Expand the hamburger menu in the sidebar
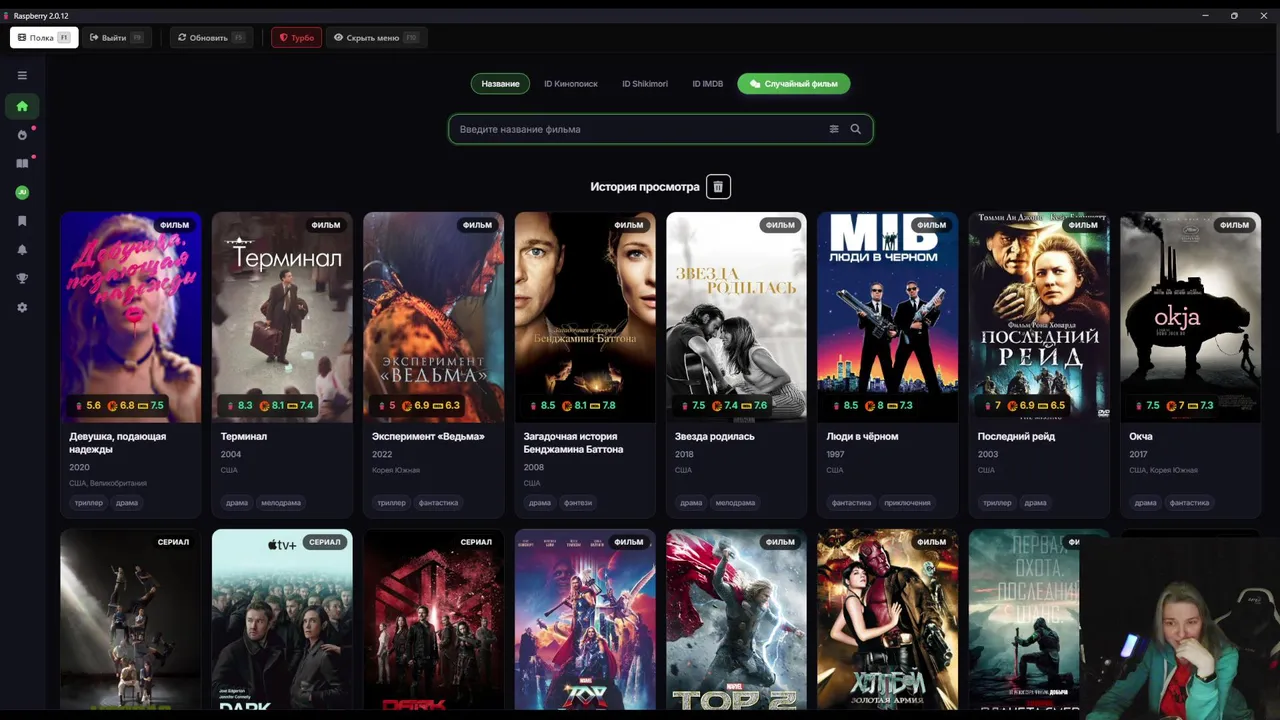 (22, 75)
